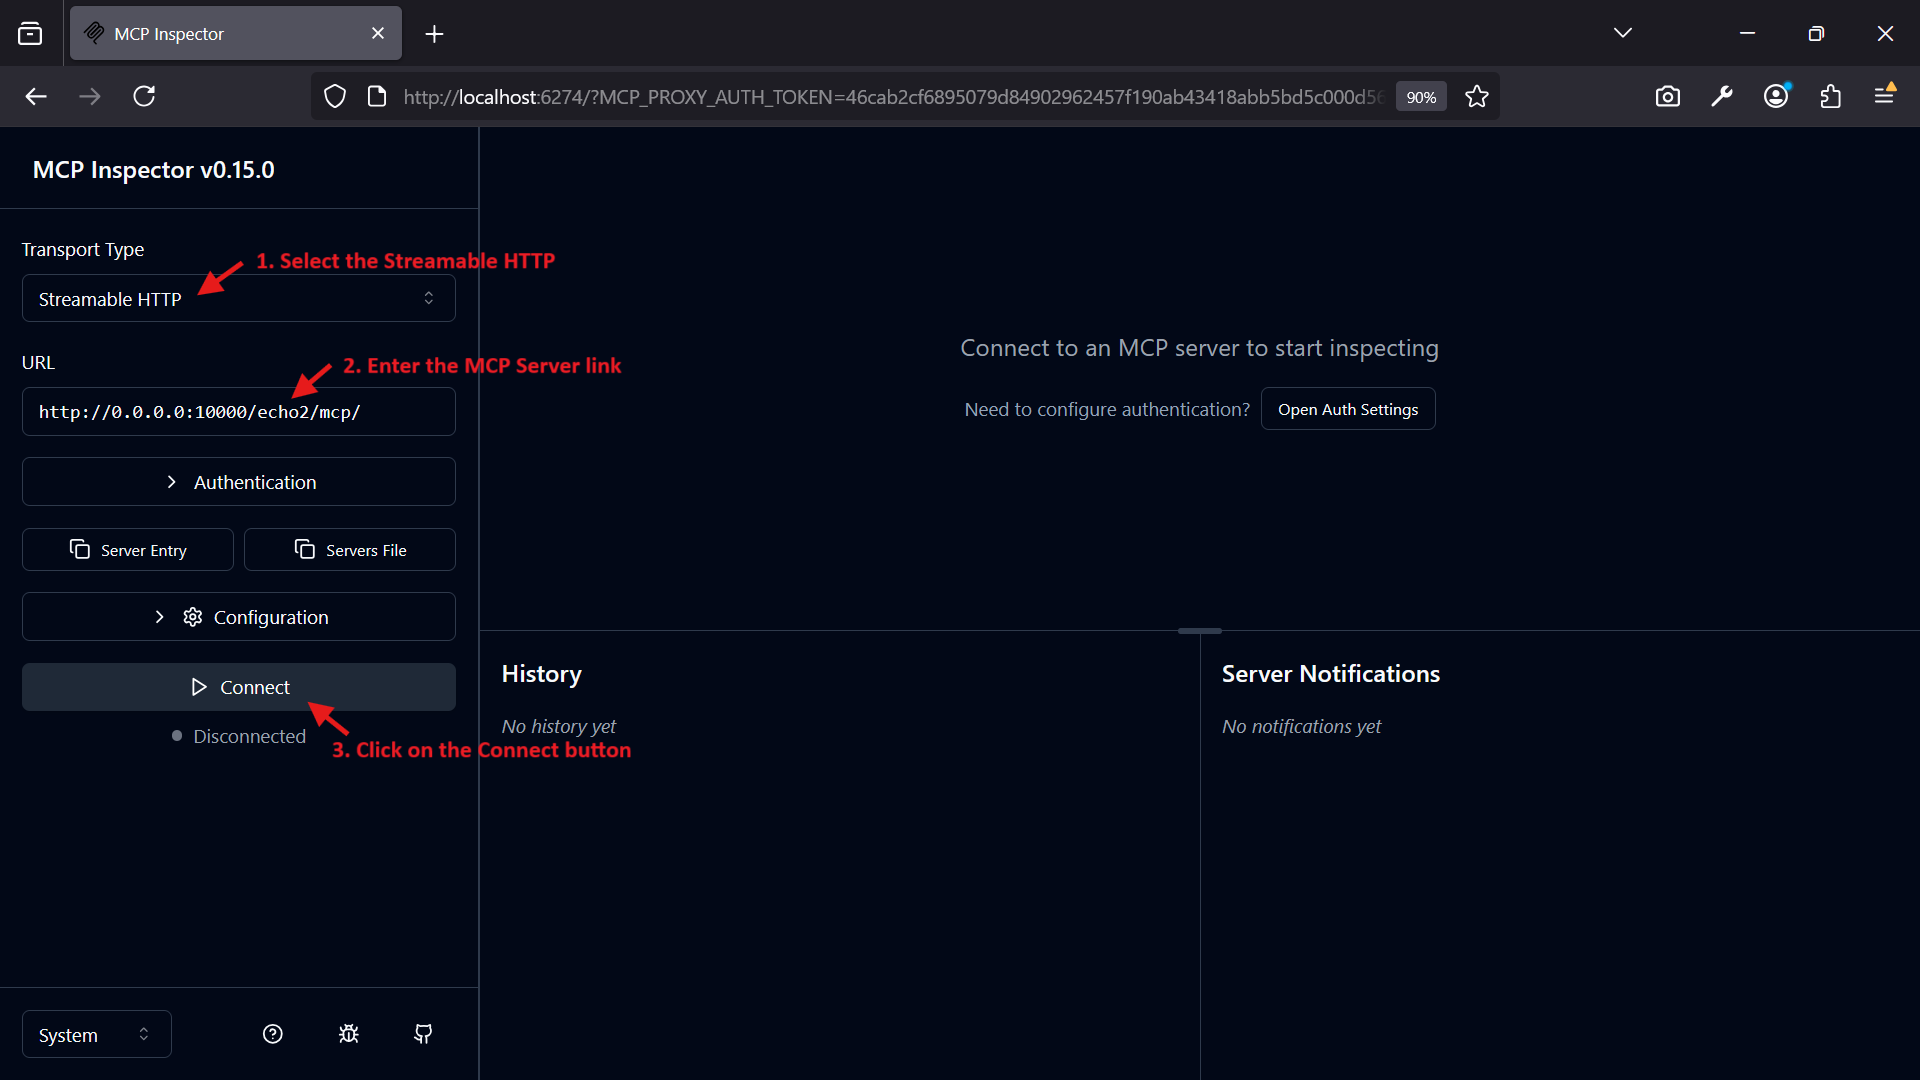This screenshot has height=1080, width=1920.
Task: Bookmark the page with star icon
Action: [1477, 96]
